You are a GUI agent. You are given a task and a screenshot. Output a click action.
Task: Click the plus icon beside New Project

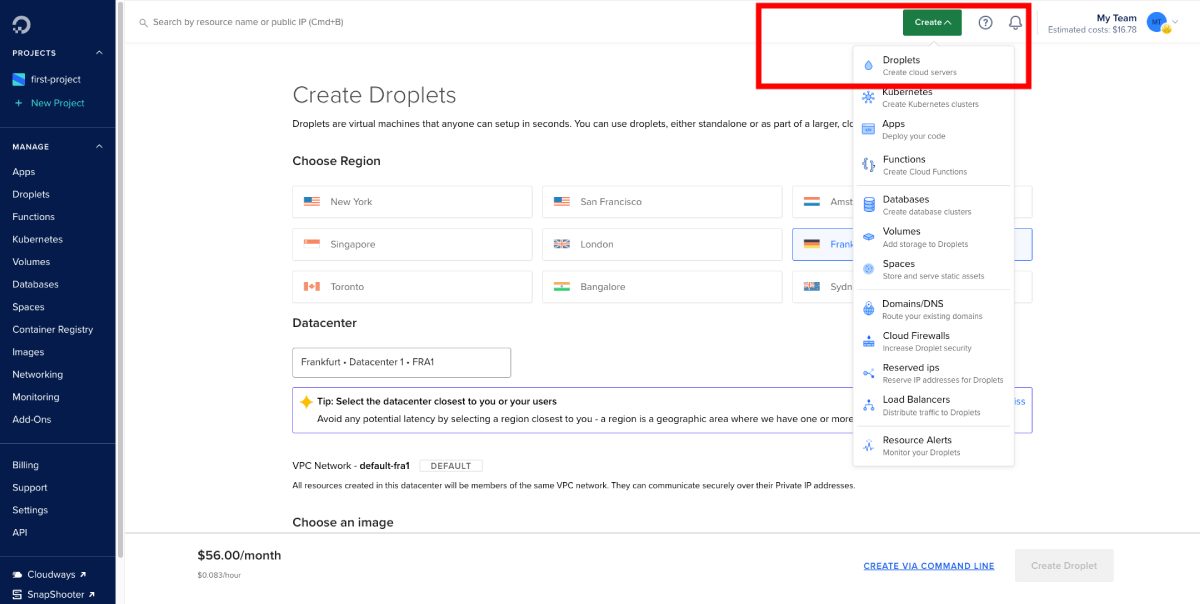18,103
